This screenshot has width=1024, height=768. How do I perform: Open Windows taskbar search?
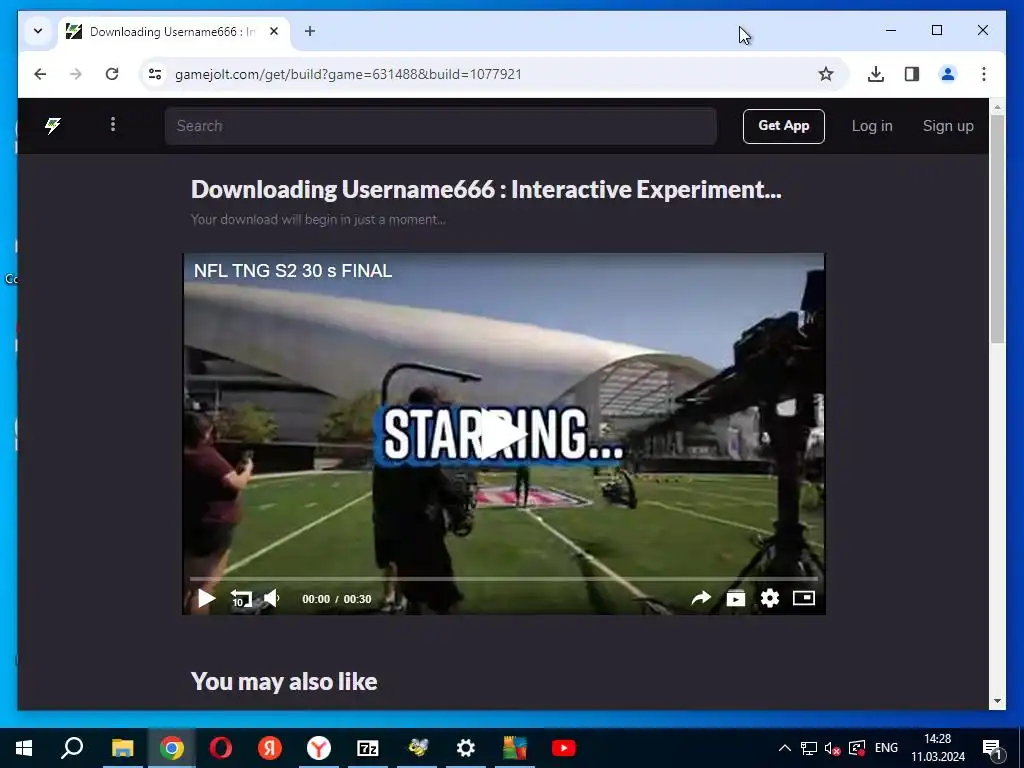click(x=72, y=748)
